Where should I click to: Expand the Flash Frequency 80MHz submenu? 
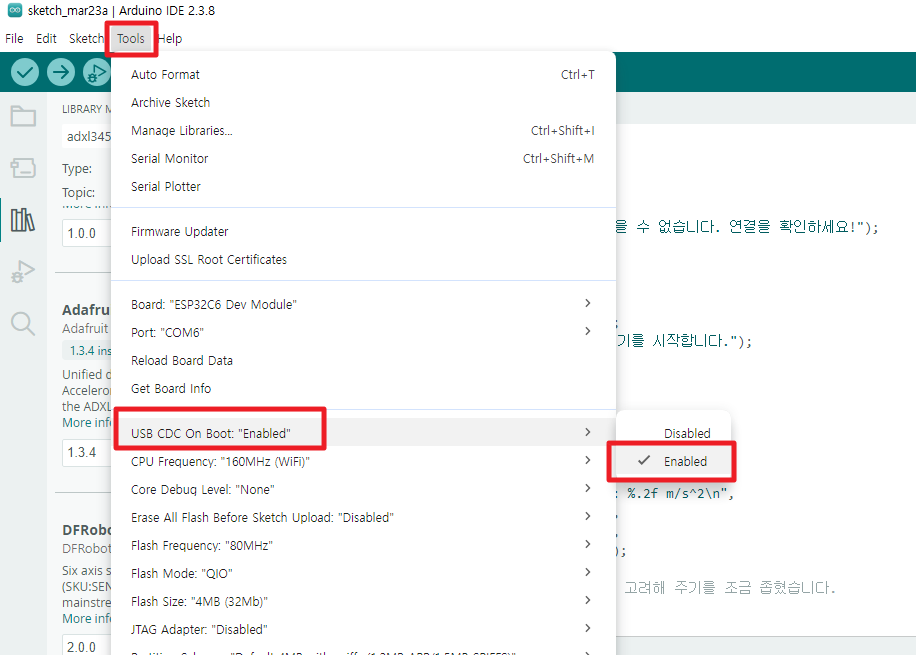tap(363, 545)
